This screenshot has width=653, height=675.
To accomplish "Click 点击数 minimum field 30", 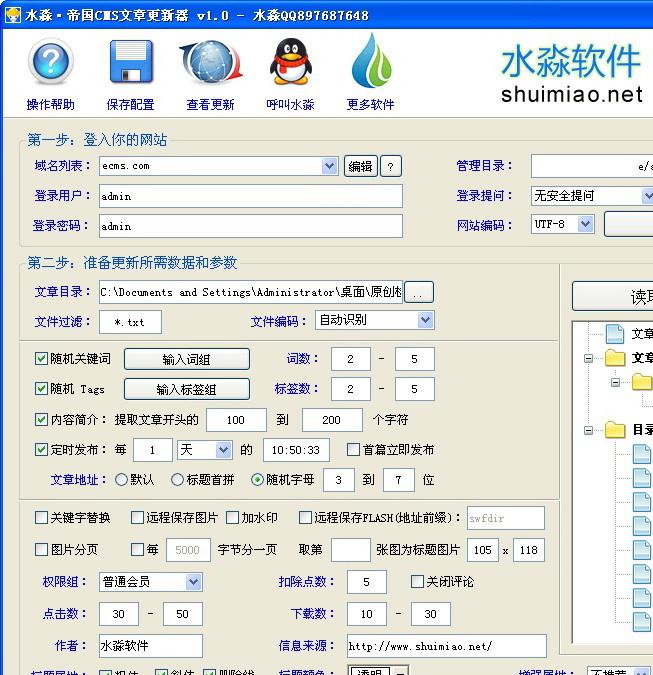I will (119, 614).
